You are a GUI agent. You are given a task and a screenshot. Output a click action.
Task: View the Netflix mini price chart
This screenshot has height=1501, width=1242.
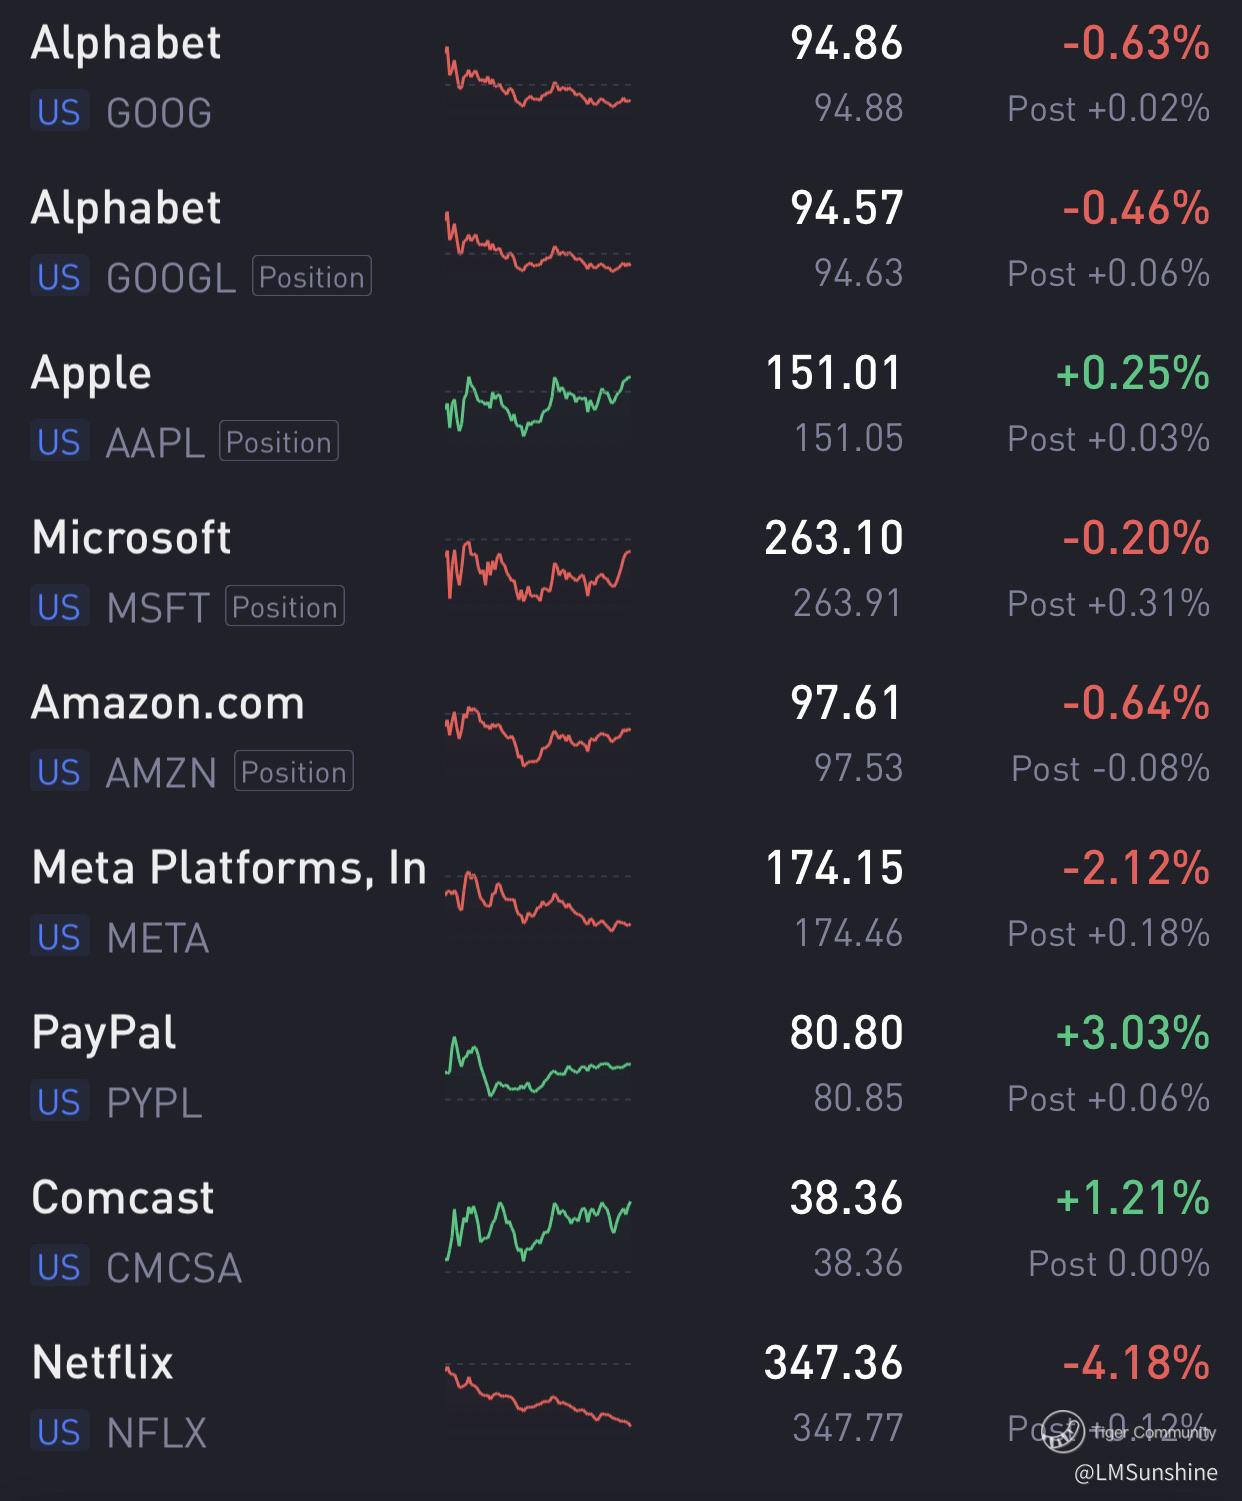(x=538, y=1395)
